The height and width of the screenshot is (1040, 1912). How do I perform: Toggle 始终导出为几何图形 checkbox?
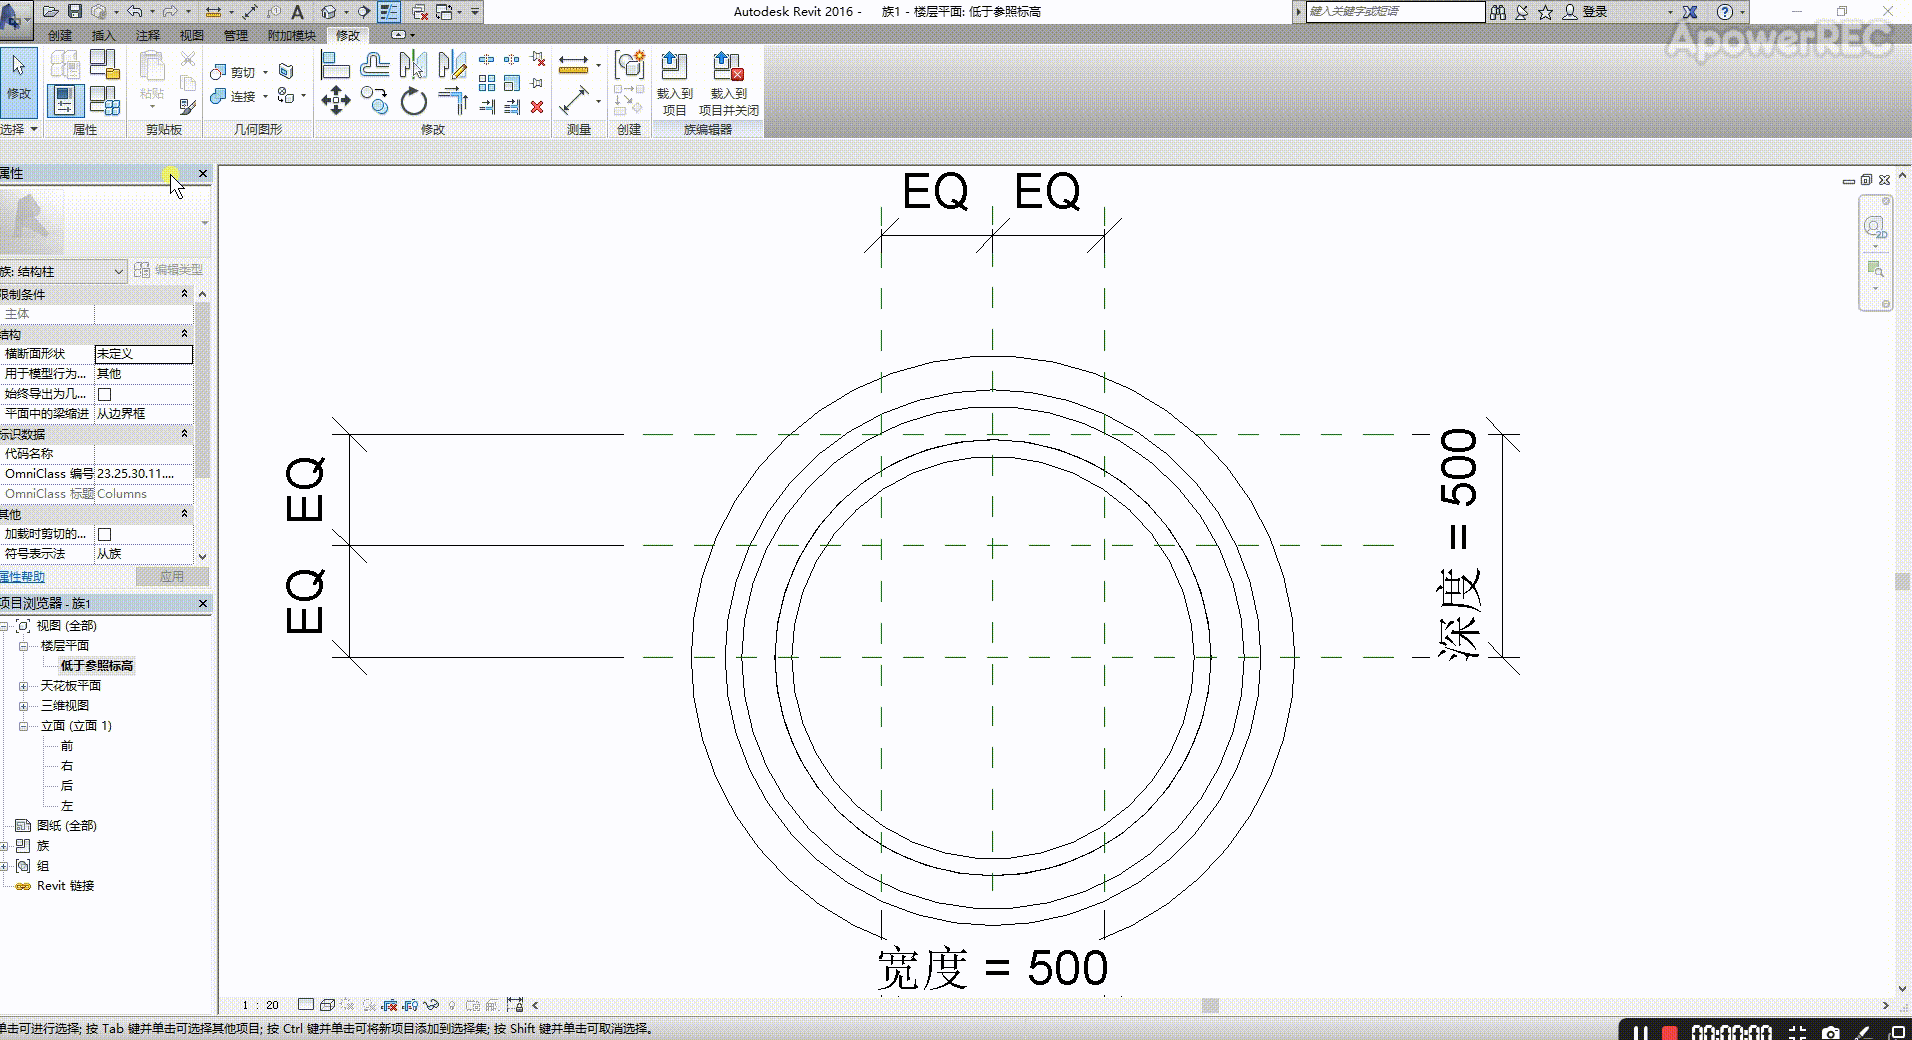point(104,394)
